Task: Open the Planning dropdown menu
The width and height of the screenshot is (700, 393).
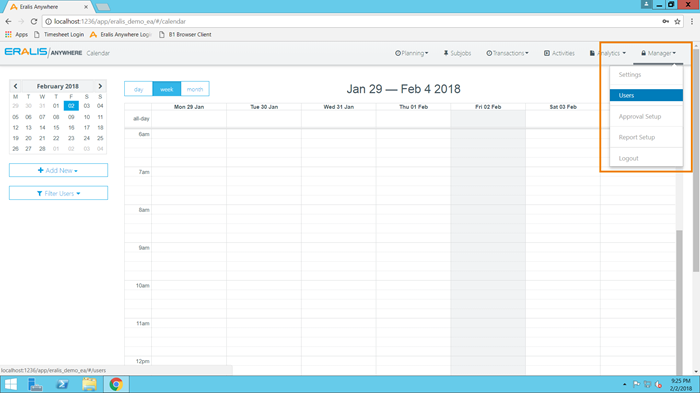Action: (x=412, y=53)
